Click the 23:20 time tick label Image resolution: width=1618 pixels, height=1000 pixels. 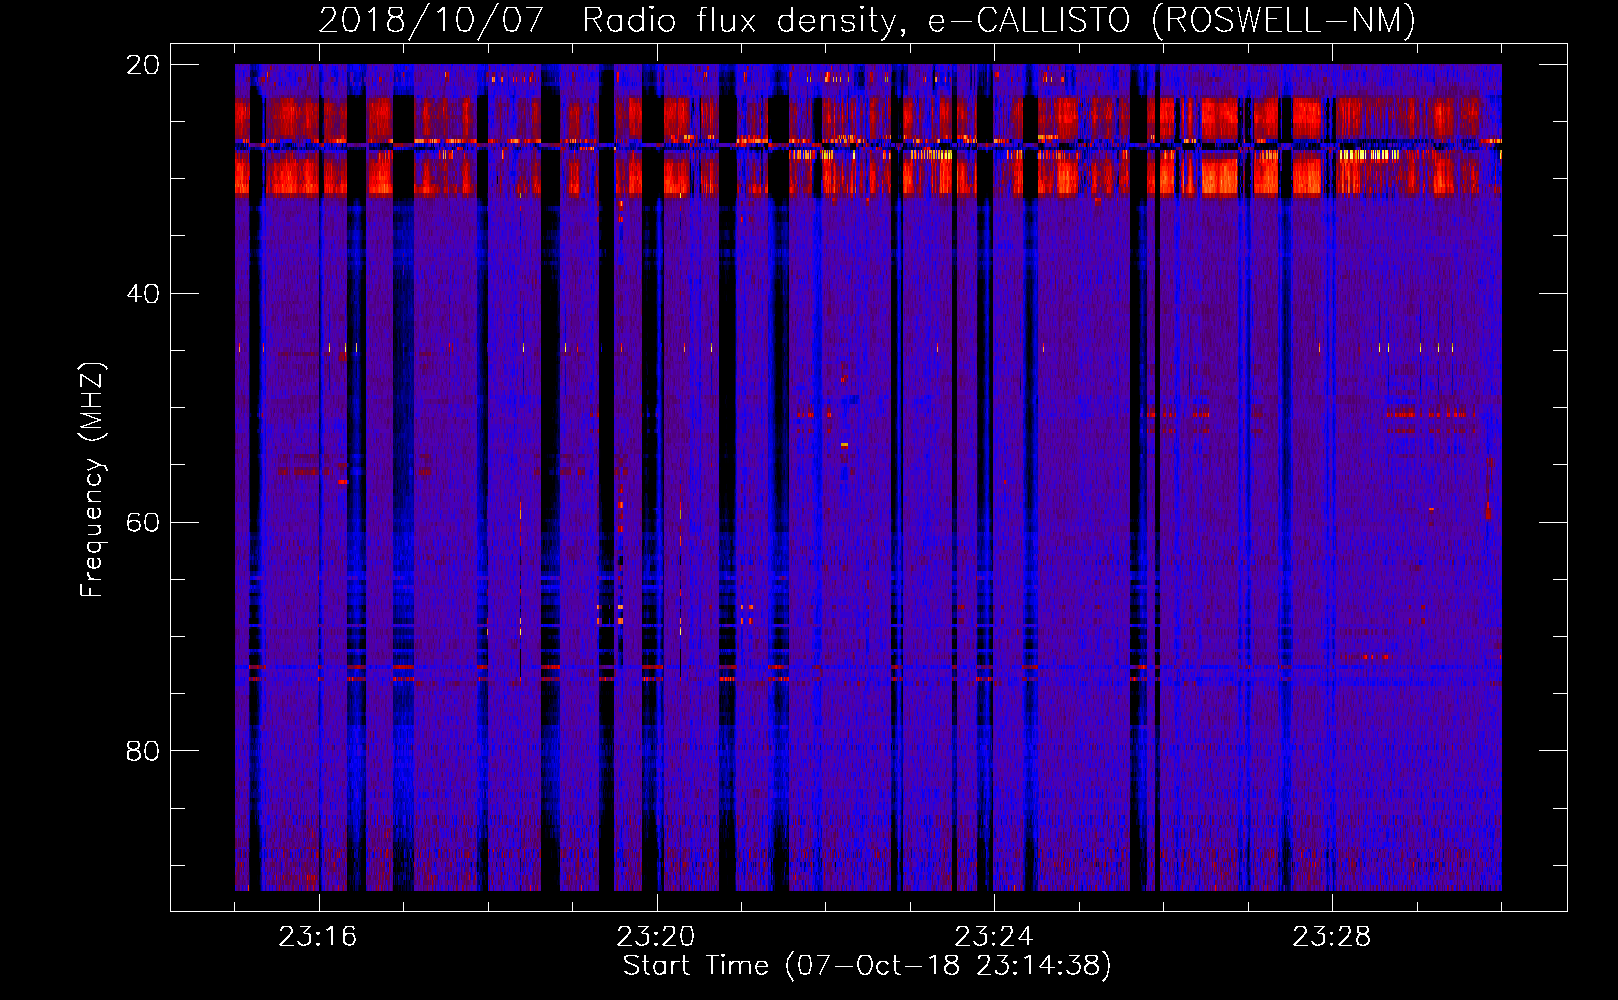(656, 937)
